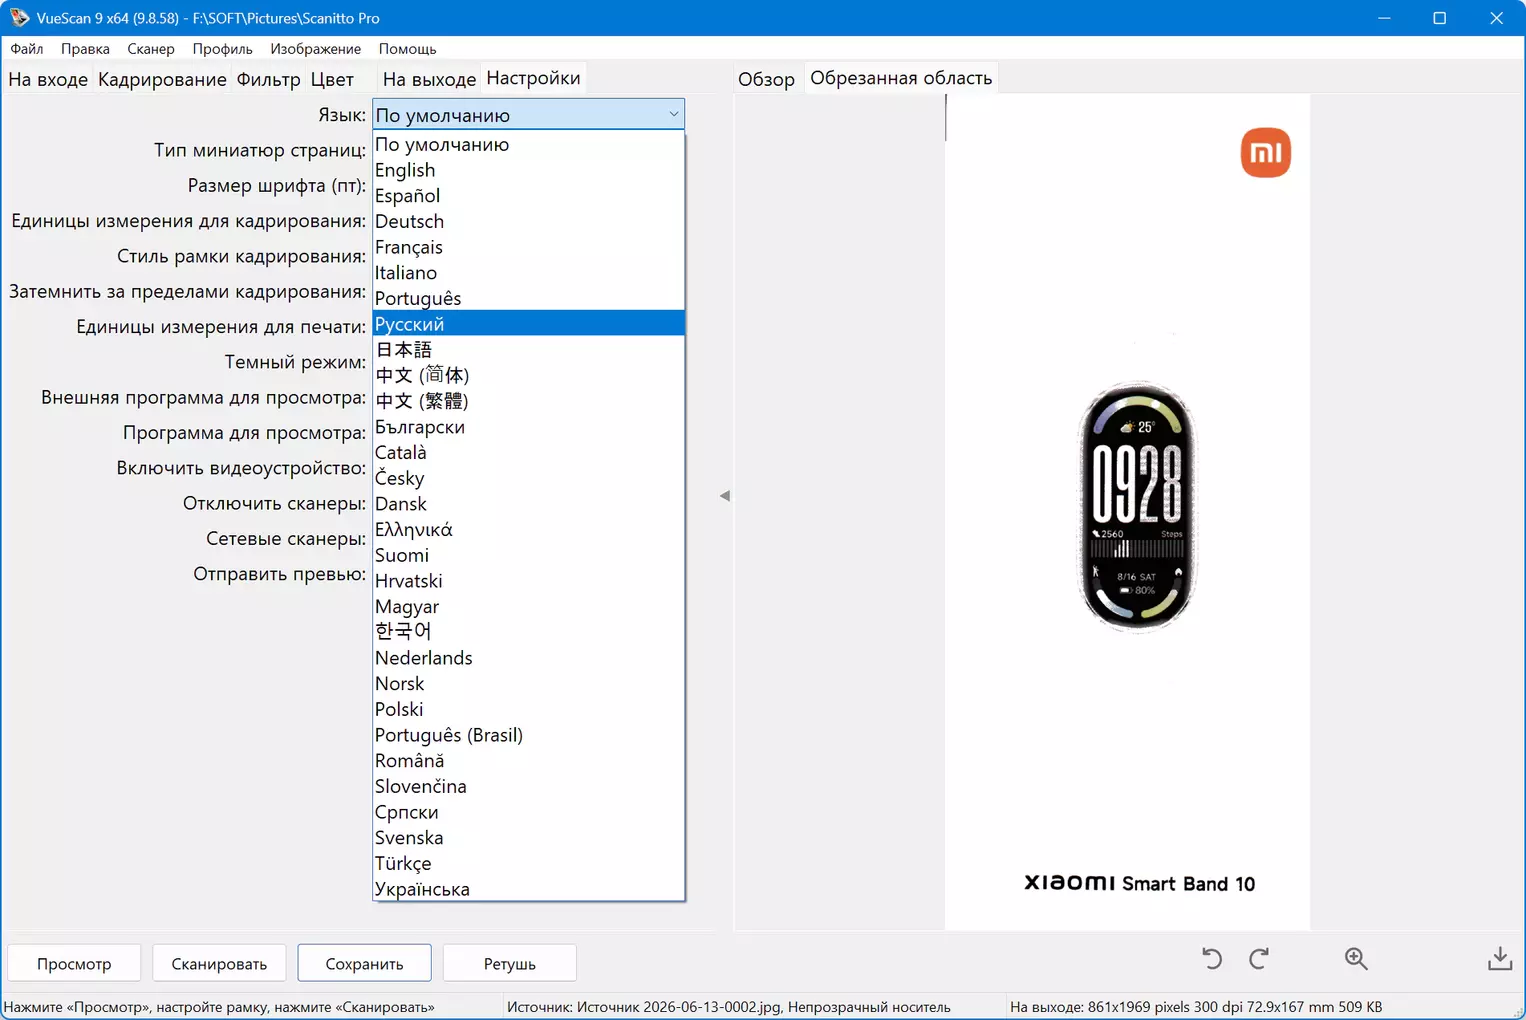Open the Правка menu
This screenshot has height=1020, width=1526.
click(x=85, y=49)
